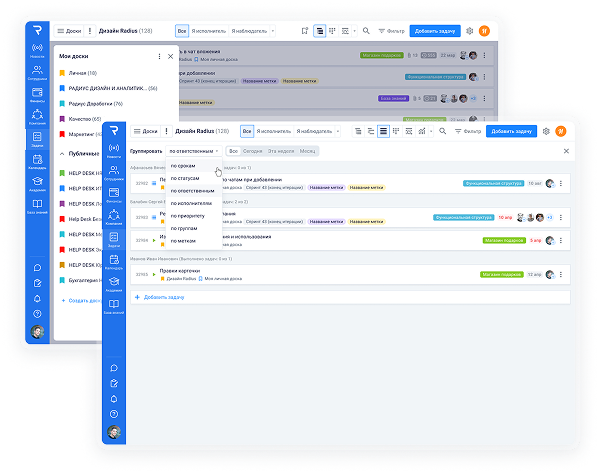Image resolution: width=600 pixels, height=474 pixels.
Task: Open the chat bubble icon in front sidebar
Action: pyautogui.click(x=115, y=367)
